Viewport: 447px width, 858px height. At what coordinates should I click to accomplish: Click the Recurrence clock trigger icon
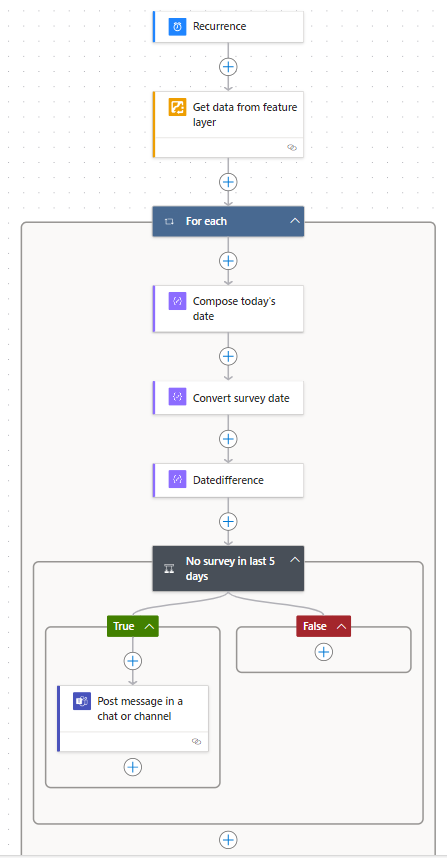coord(177,26)
